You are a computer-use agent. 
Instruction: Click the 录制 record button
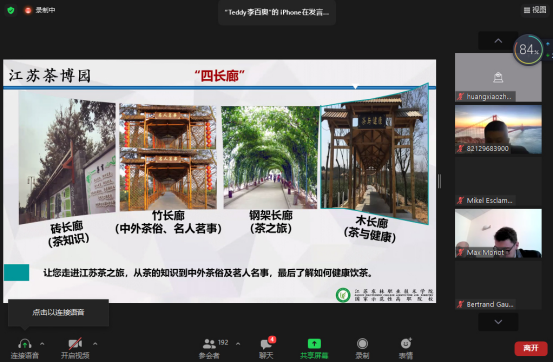(x=362, y=348)
